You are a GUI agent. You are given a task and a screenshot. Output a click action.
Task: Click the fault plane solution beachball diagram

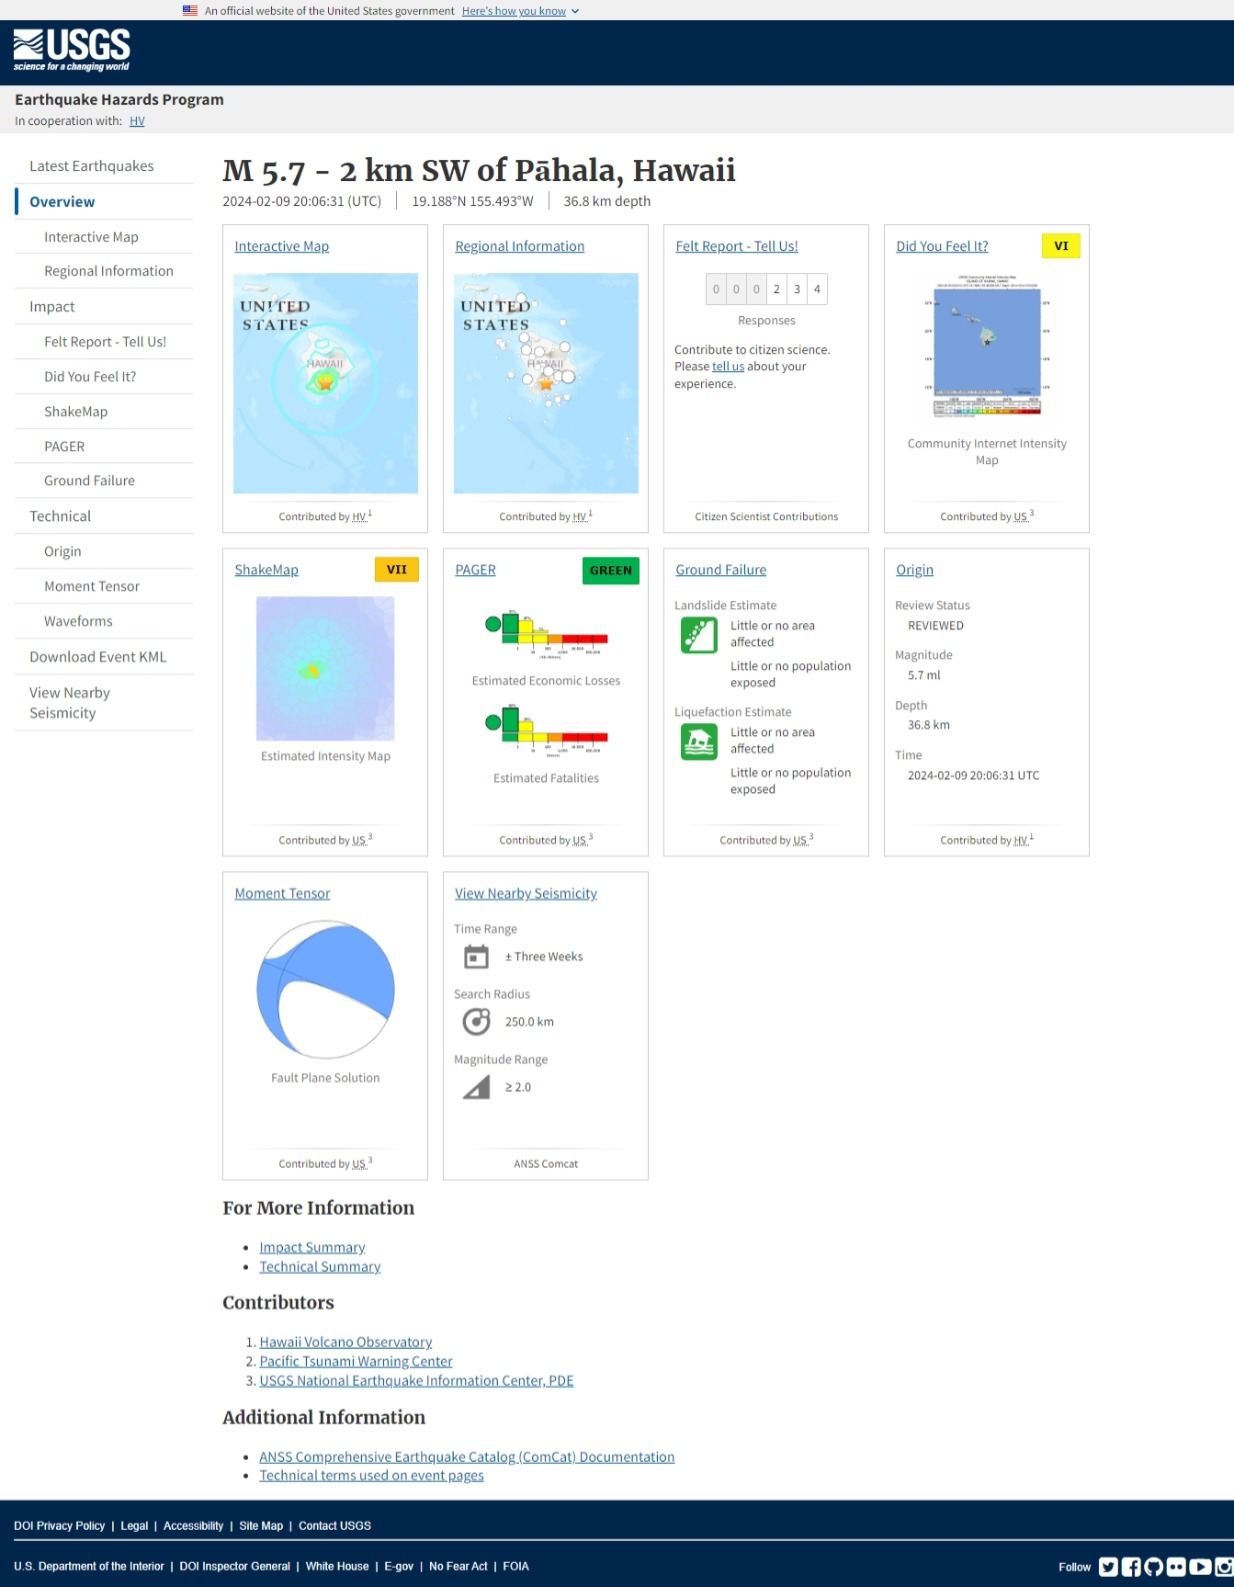point(325,990)
